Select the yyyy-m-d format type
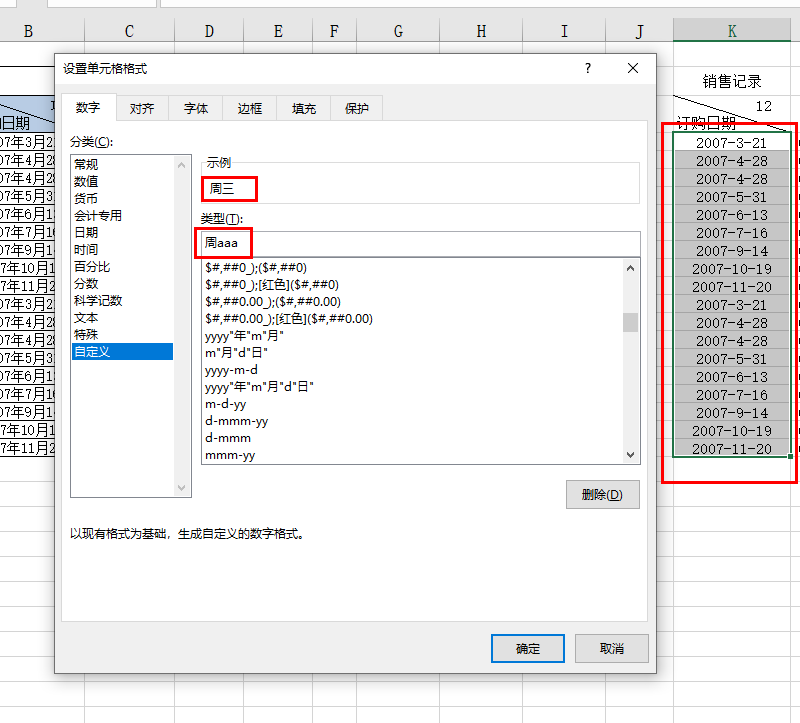This screenshot has width=800, height=723. (231, 370)
